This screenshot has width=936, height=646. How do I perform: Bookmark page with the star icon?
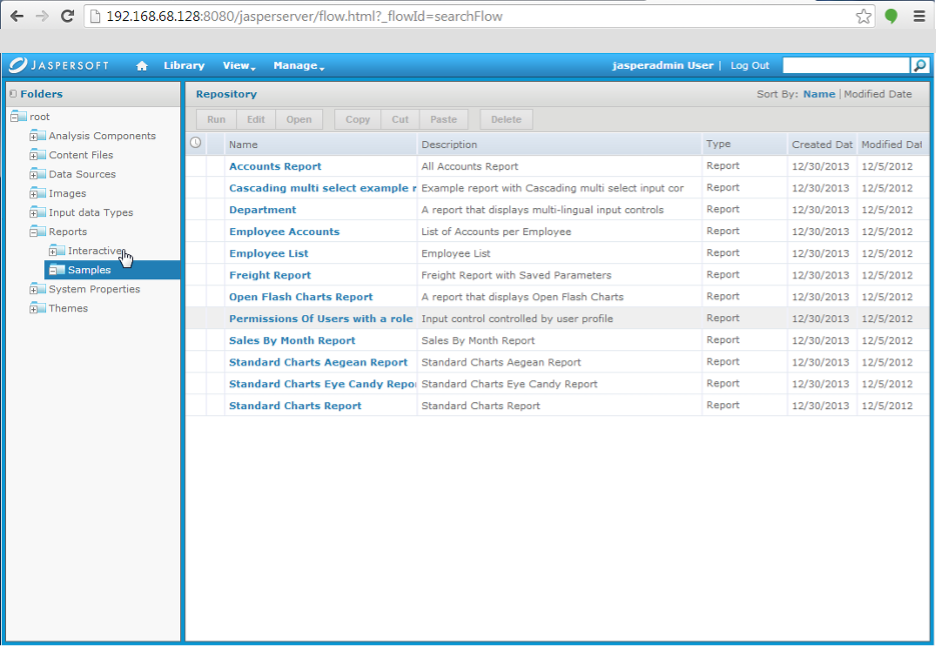pos(863,16)
